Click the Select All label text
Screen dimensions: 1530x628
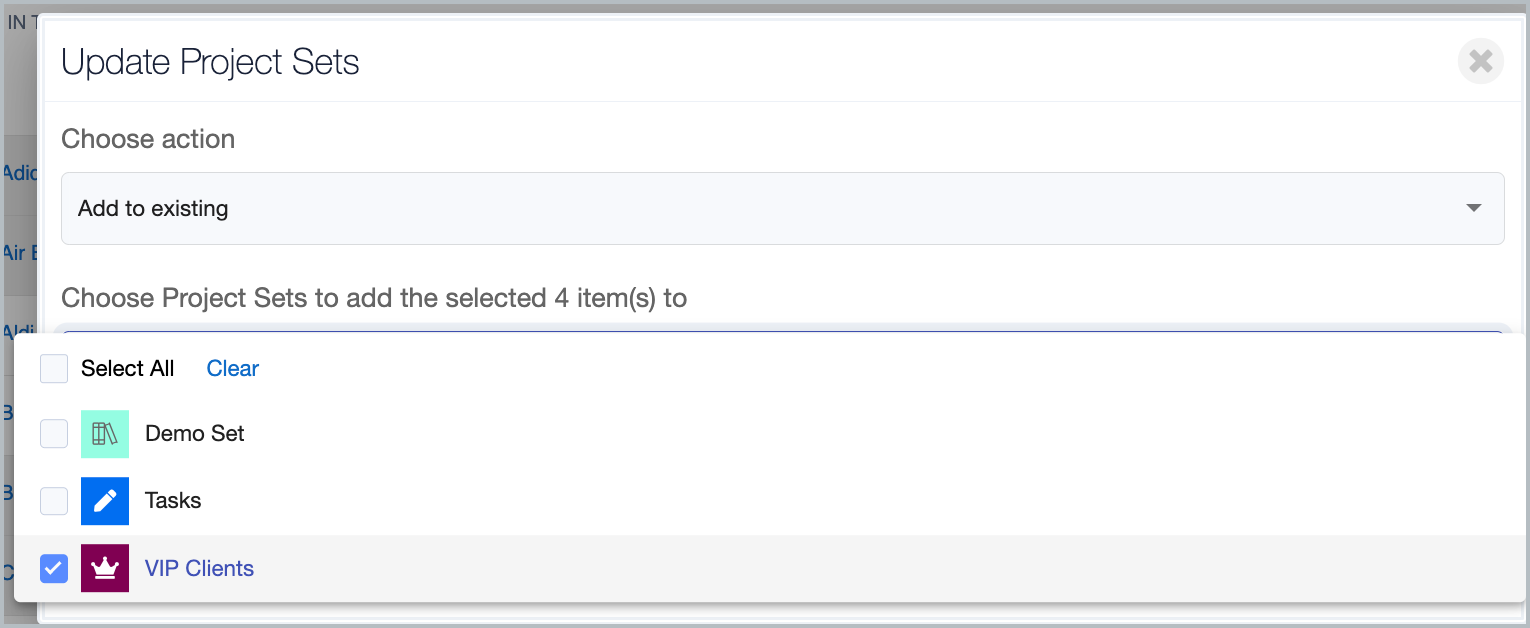coord(128,369)
